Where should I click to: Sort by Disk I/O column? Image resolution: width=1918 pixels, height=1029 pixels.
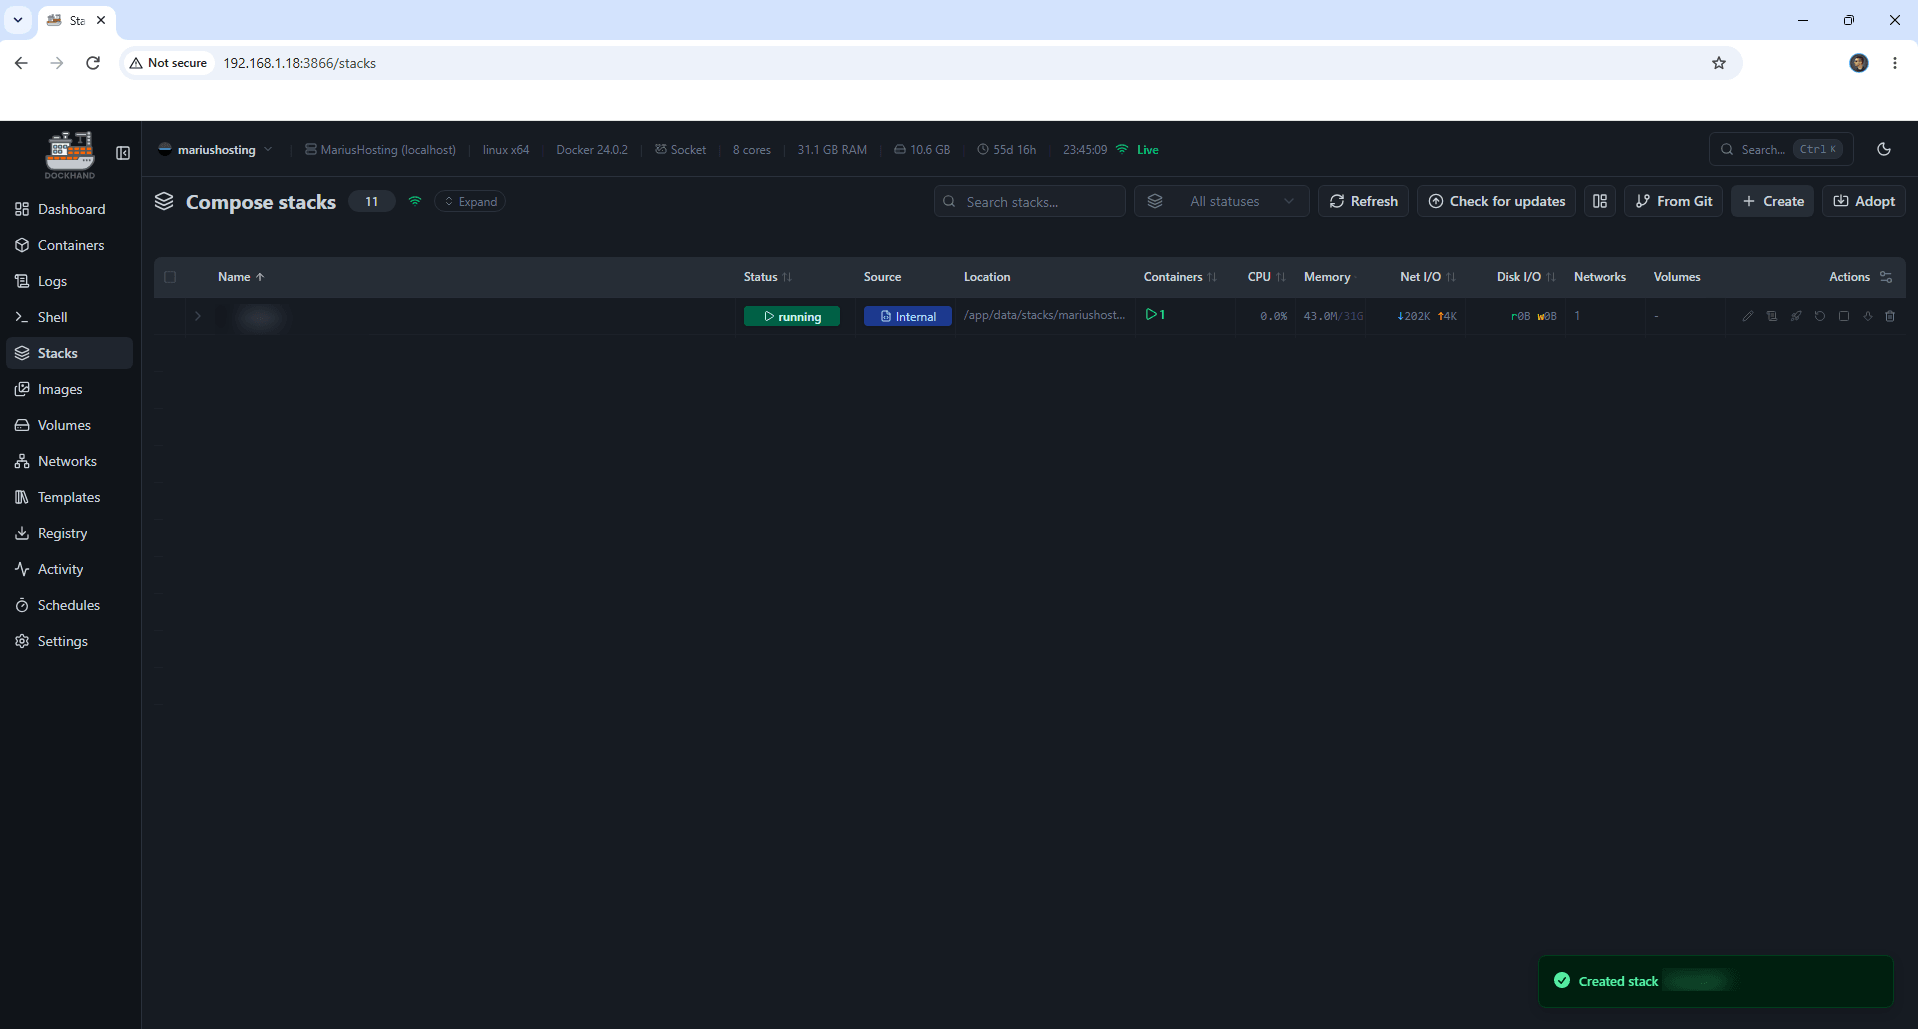[1526, 277]
